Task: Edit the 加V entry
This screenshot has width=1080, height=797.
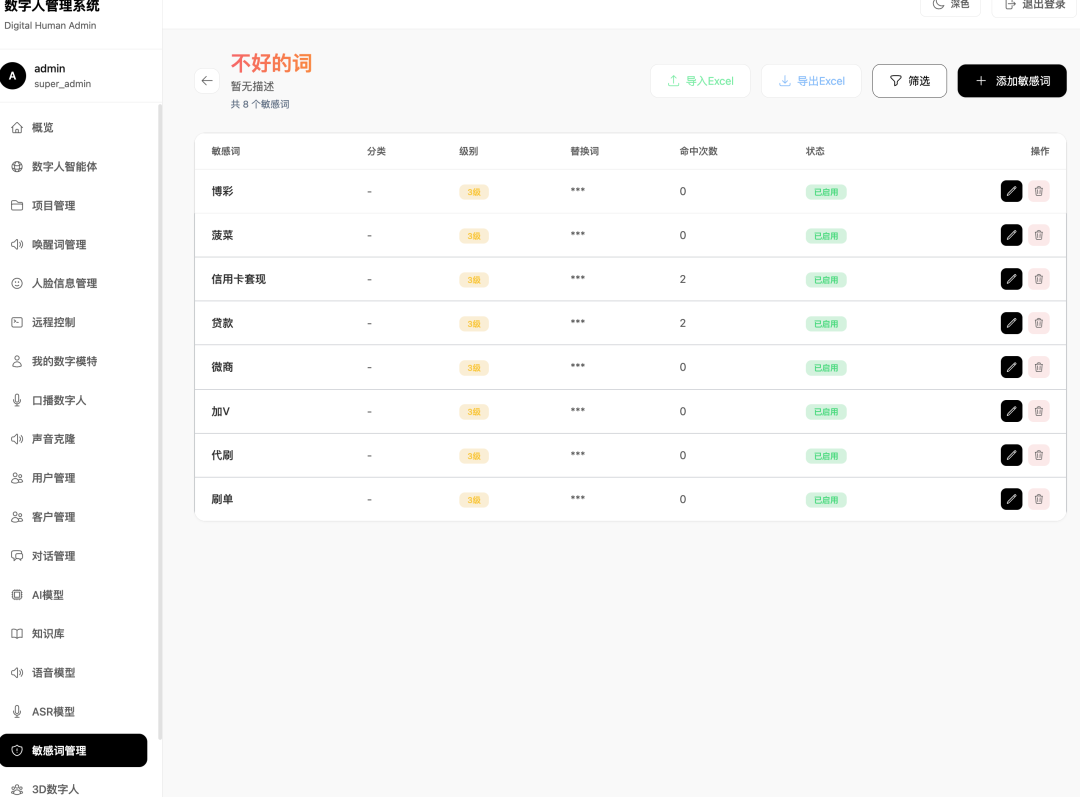Action: coord(1011,411)
